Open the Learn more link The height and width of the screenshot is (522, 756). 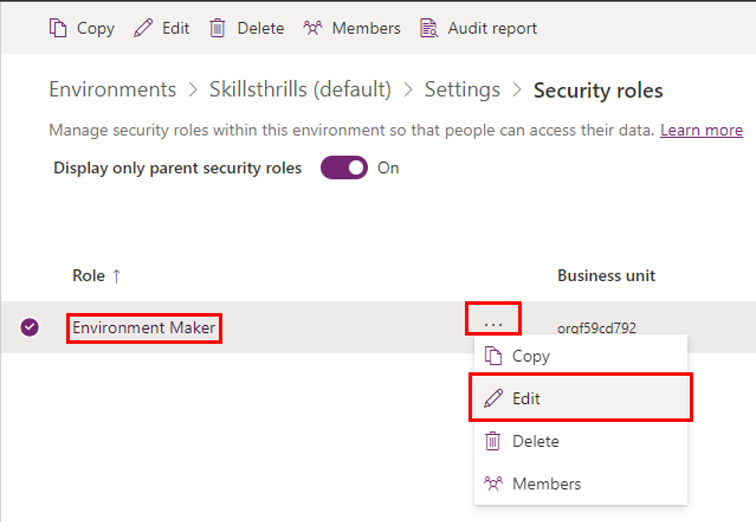701,130
